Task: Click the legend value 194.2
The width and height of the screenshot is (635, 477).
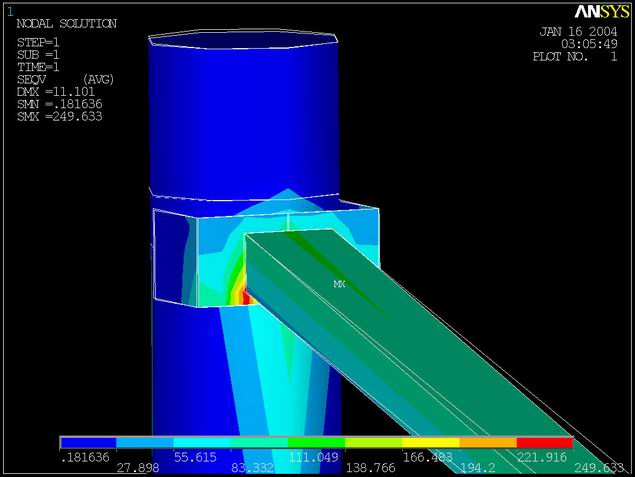Action: click(478, 468)
